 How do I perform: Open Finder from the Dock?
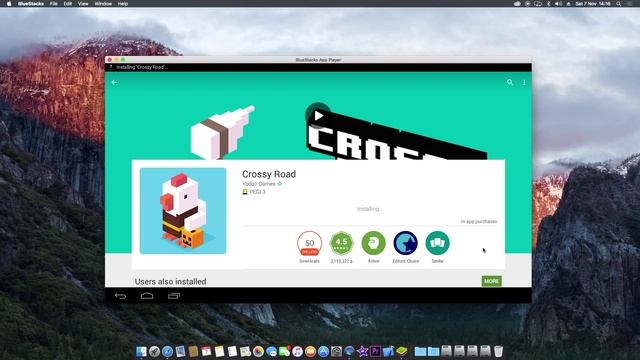tap(141, 351)
